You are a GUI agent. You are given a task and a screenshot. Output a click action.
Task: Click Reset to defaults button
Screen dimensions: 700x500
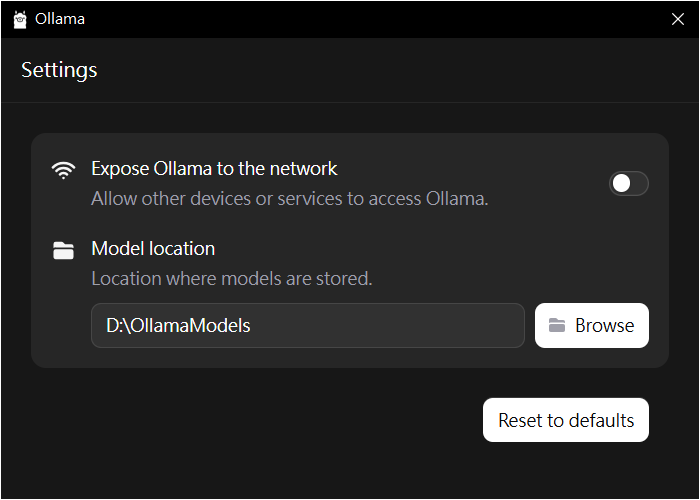[566, 420]
